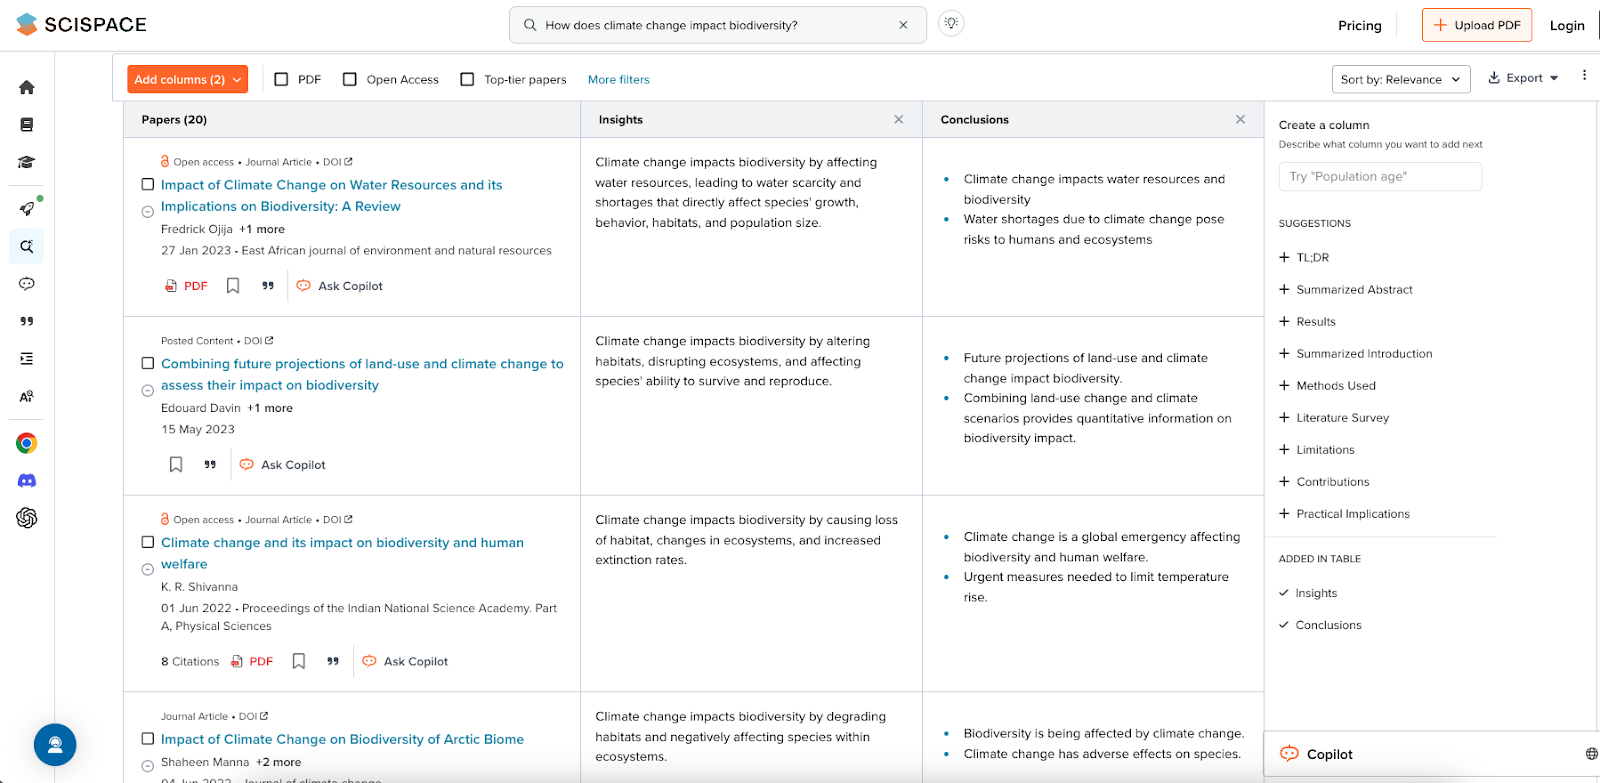Viewport: 1600px width, 783px height.
Task: Open the Sort by: Relevance dropdown
Action: click(1401, 79)
